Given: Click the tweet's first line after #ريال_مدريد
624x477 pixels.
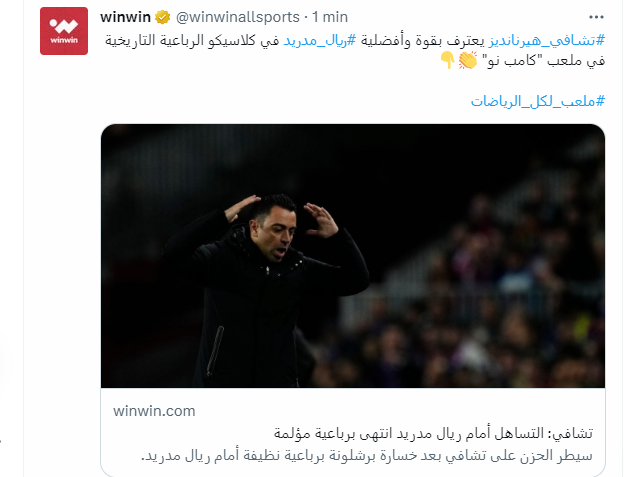Looking at the screenshot, I should [x=192, y=40].
